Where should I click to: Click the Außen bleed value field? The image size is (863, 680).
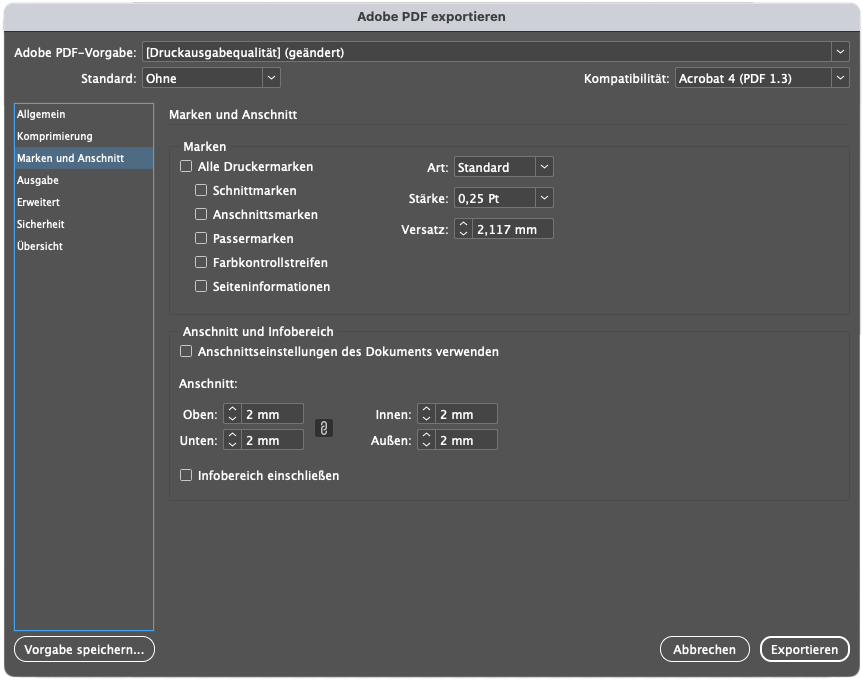pyautogui.click(x=467, y=440)
